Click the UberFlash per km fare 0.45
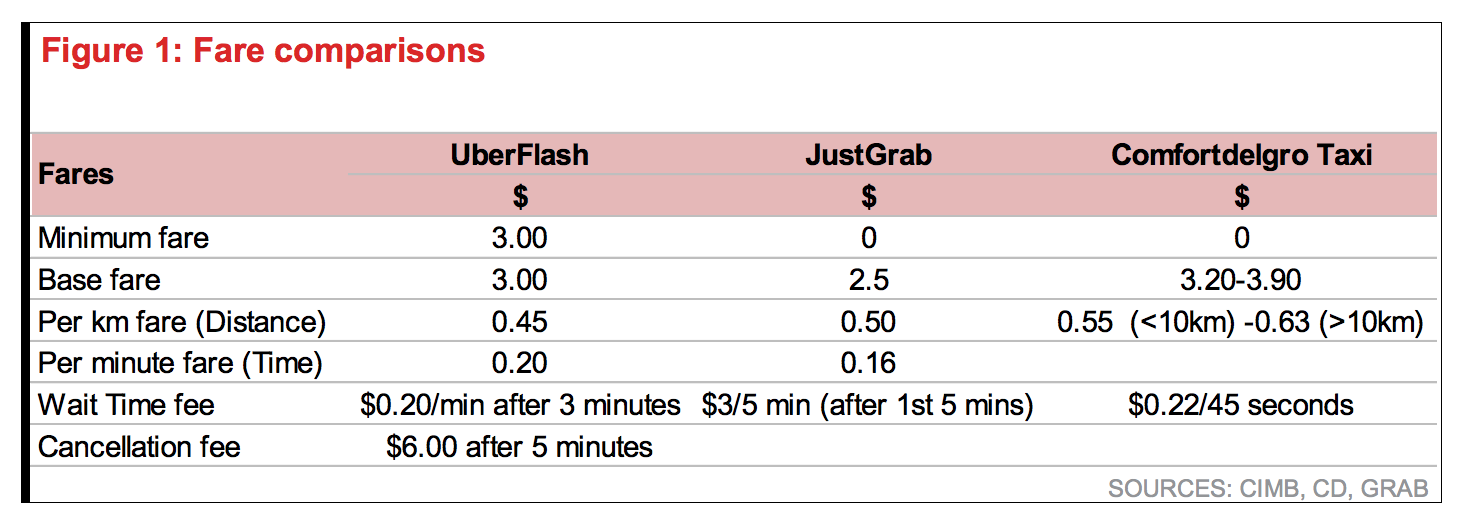 click(519, 322)
